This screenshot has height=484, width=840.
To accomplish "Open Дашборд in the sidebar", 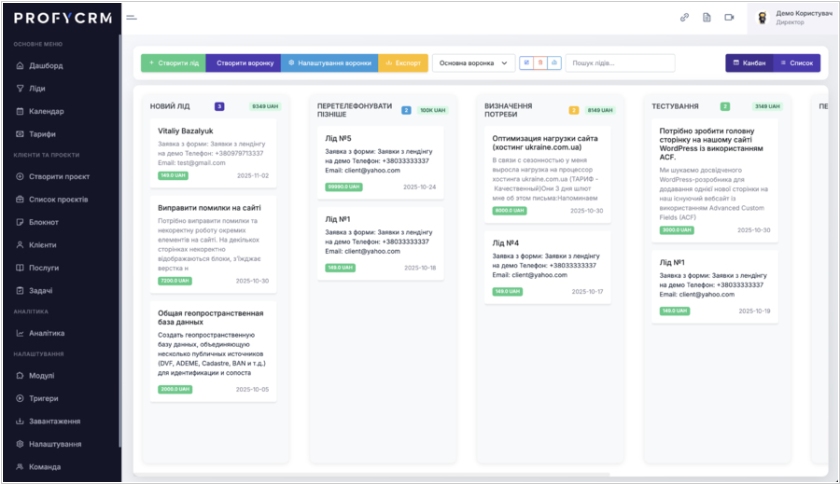I will click(x=46, y=66).
